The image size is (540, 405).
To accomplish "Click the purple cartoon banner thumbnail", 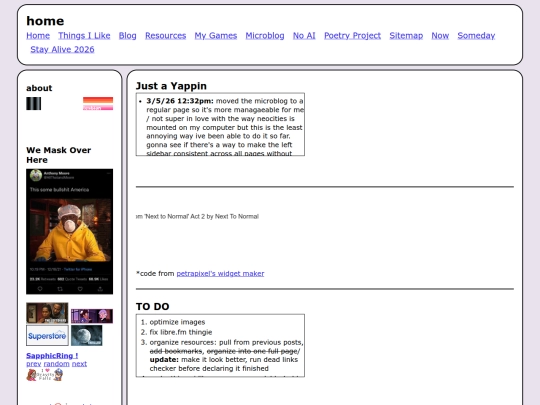I will [x=92, y=316].
